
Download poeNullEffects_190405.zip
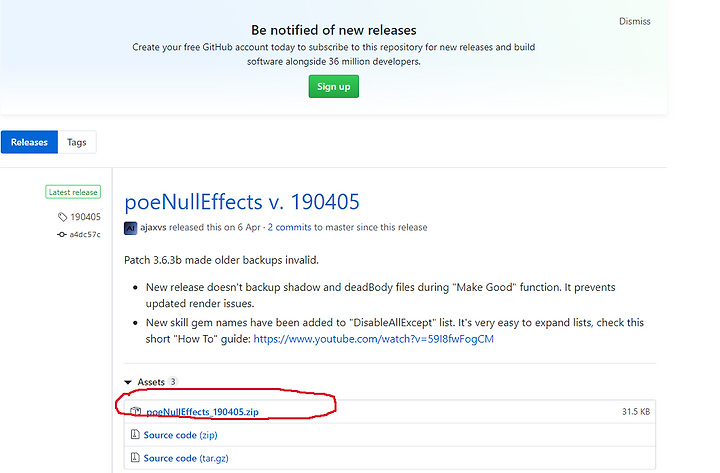point(202,412)
